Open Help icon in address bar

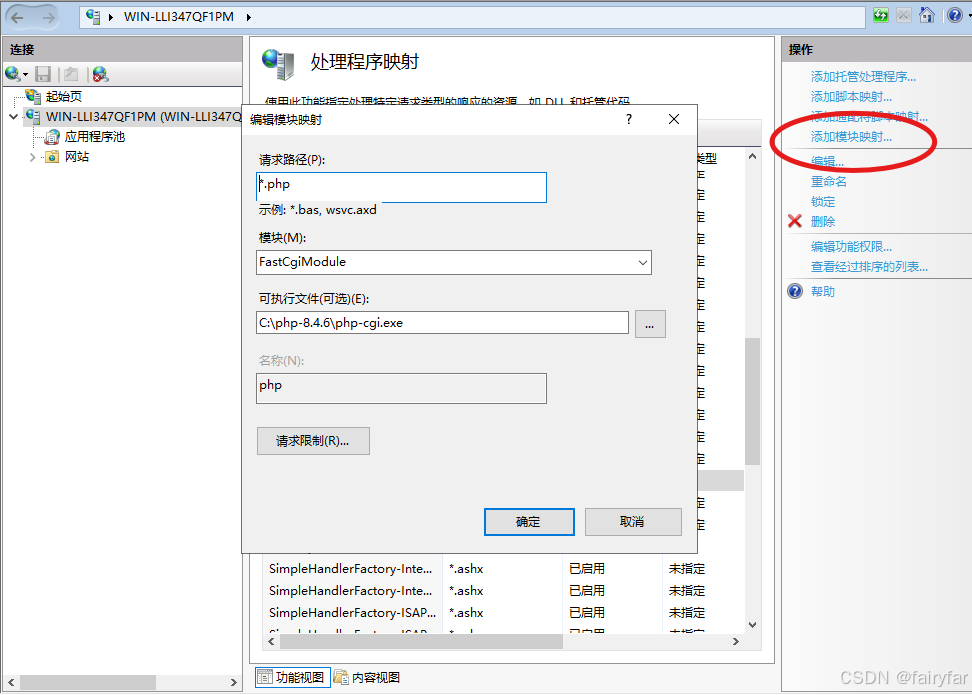955,15
